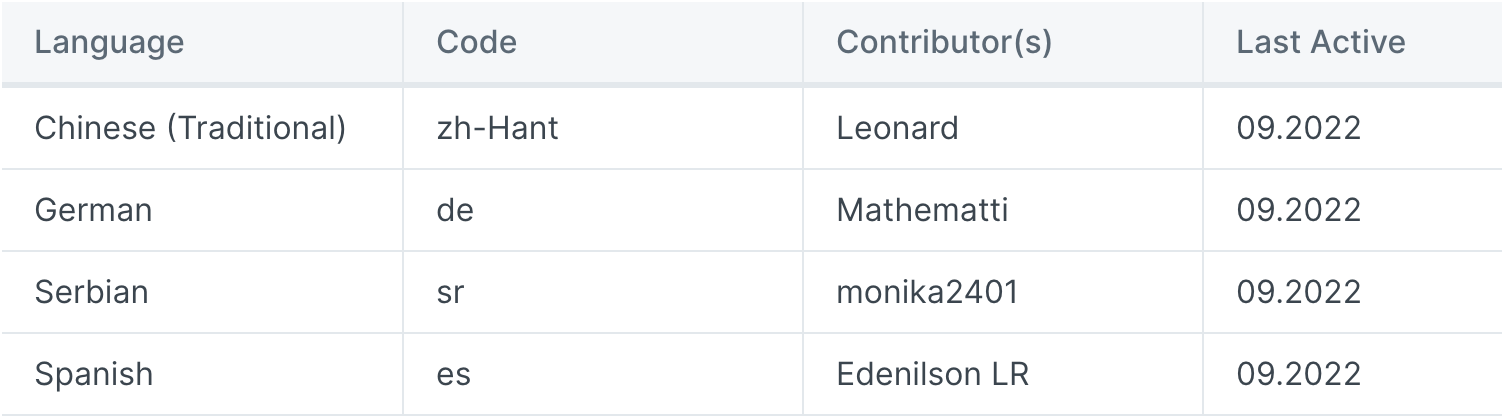Open contributor Mathematti

click(922, 210)
